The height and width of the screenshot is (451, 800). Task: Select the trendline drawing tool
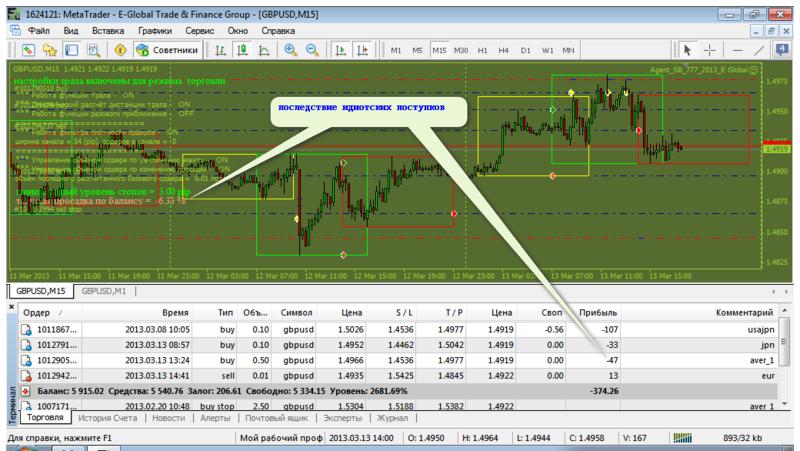point(759,50)
